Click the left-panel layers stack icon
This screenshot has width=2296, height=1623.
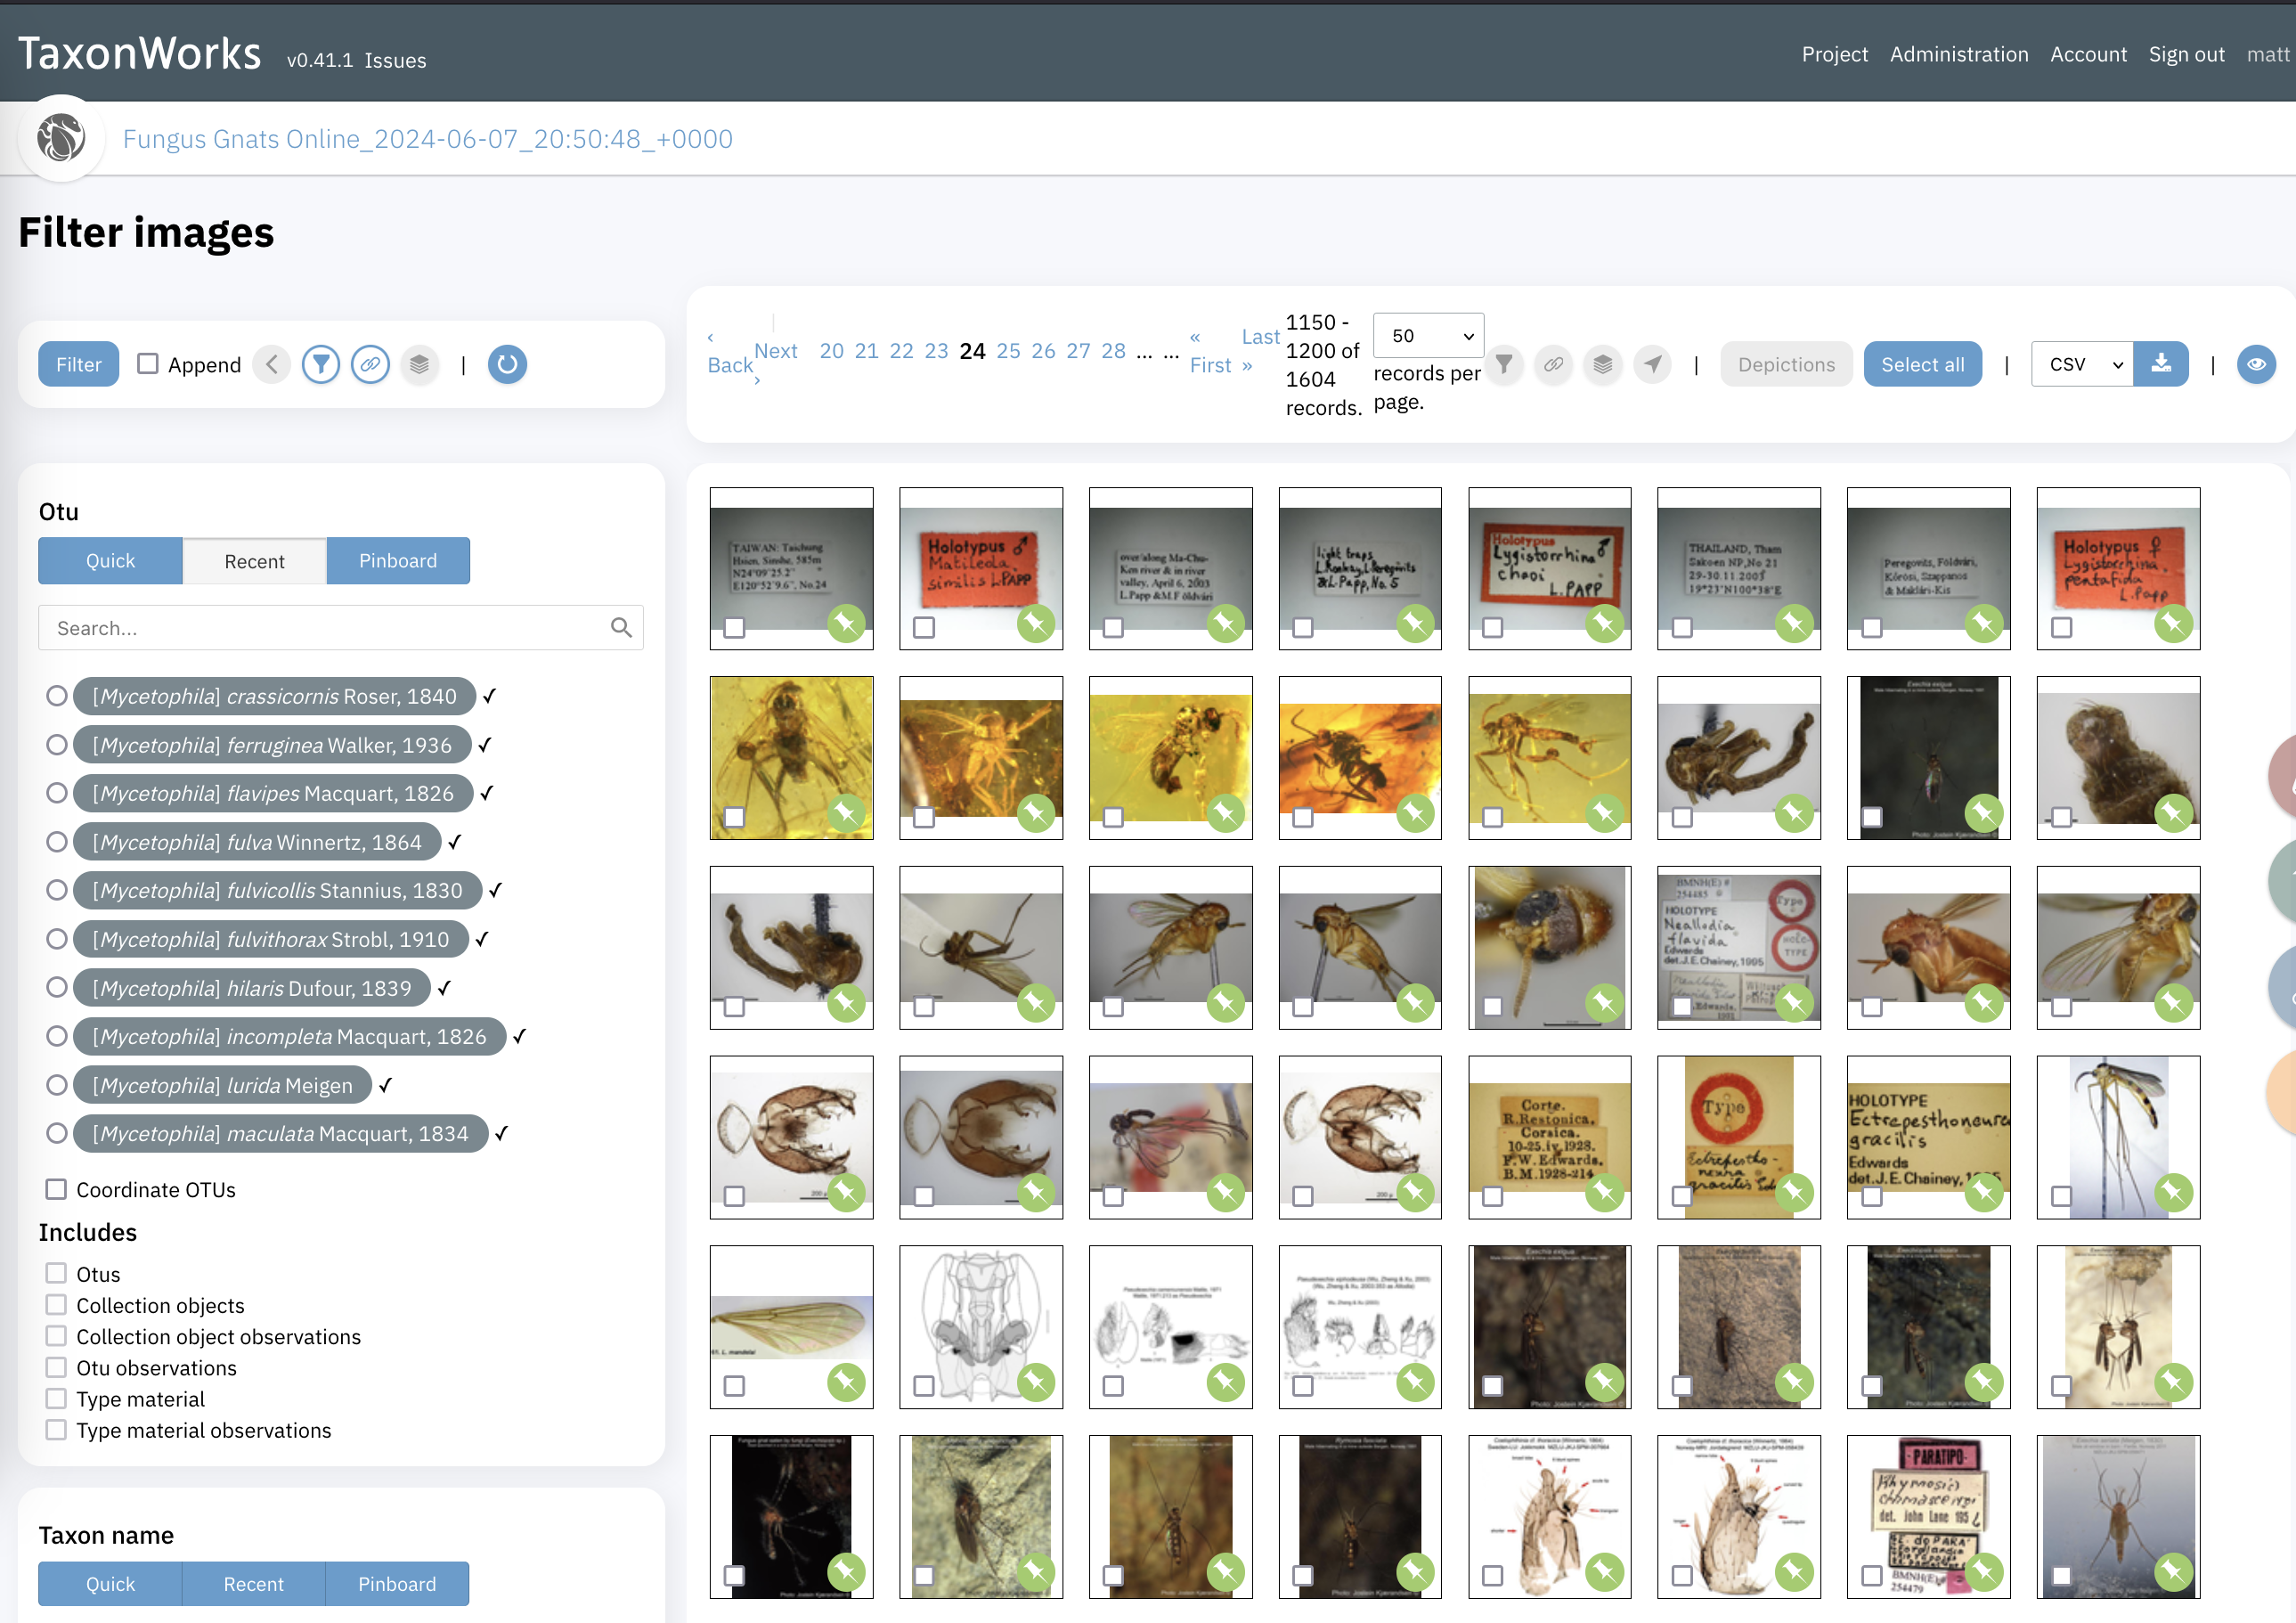click(x=419, y=364)
